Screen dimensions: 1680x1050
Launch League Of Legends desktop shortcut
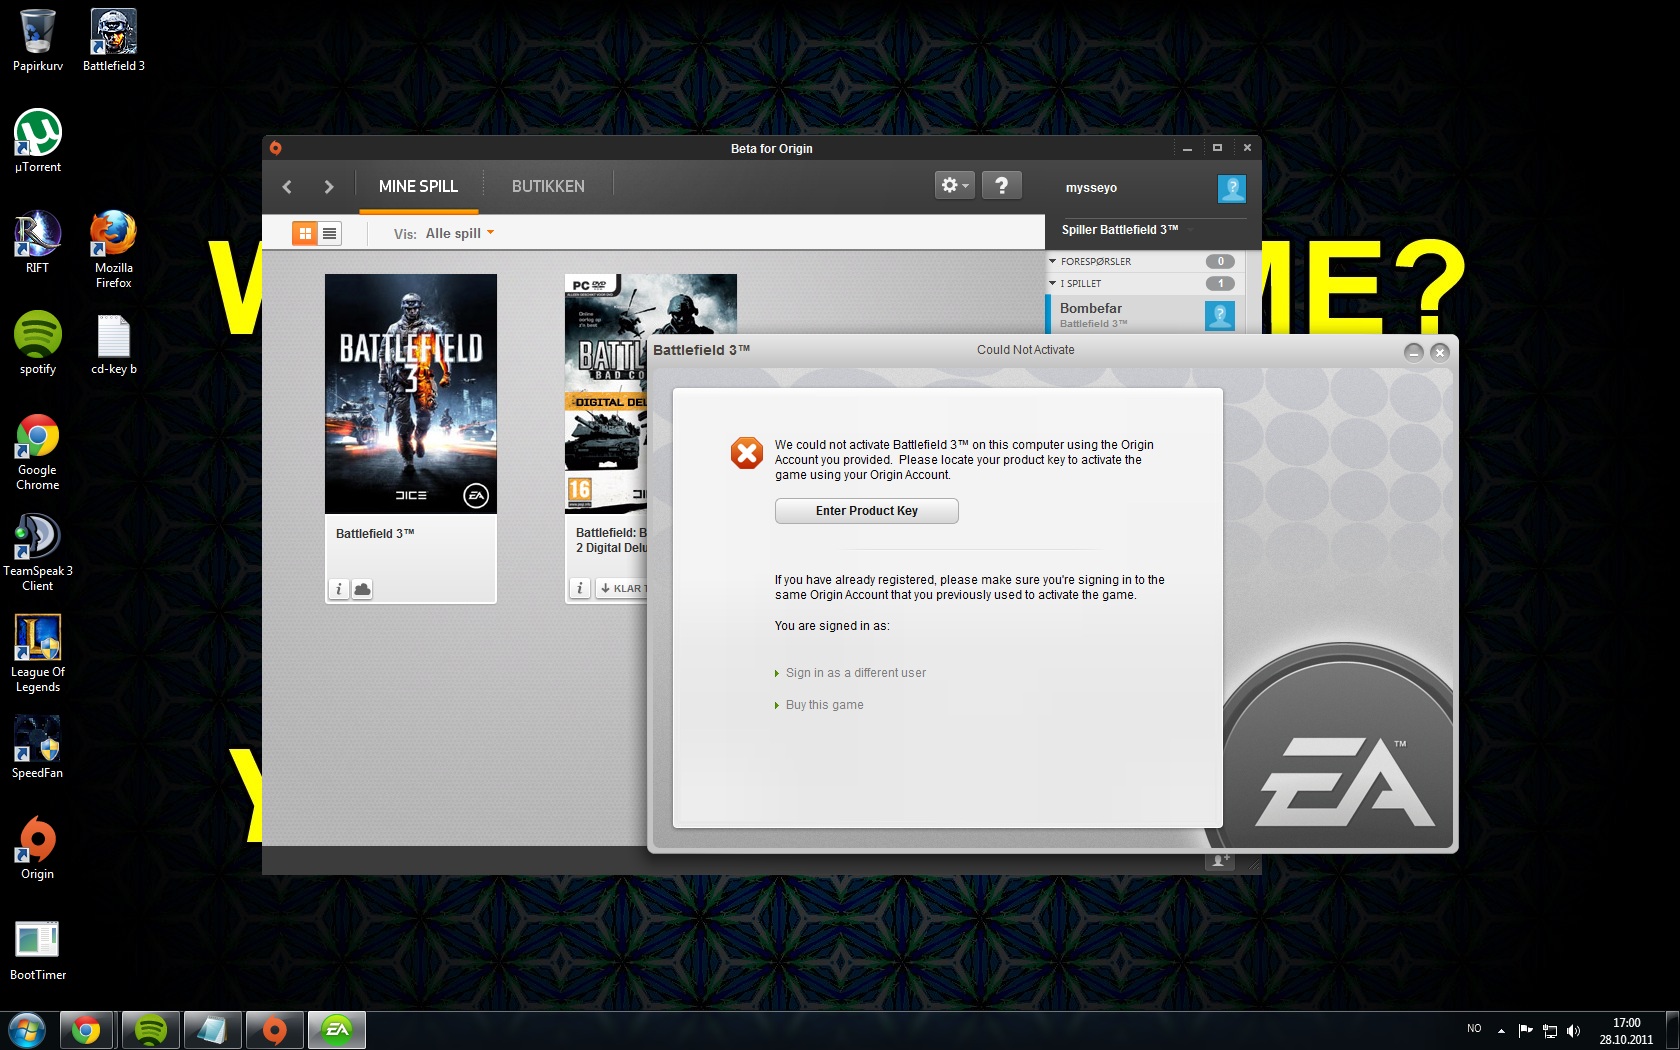click(x=37, y=654)
